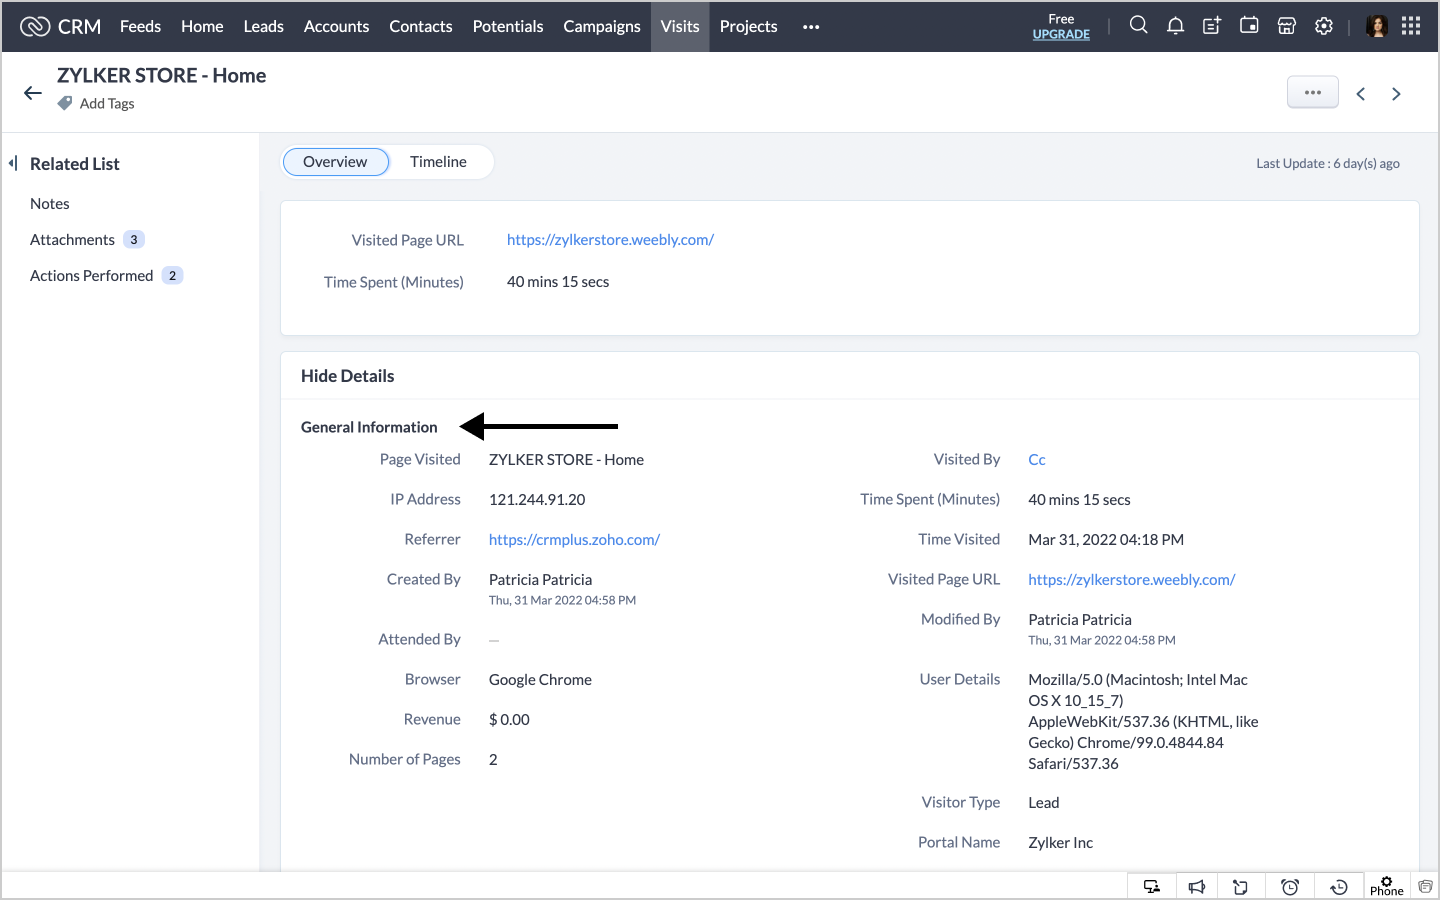Open the more modules ellipsis in navbar

(x=811, y=27)
